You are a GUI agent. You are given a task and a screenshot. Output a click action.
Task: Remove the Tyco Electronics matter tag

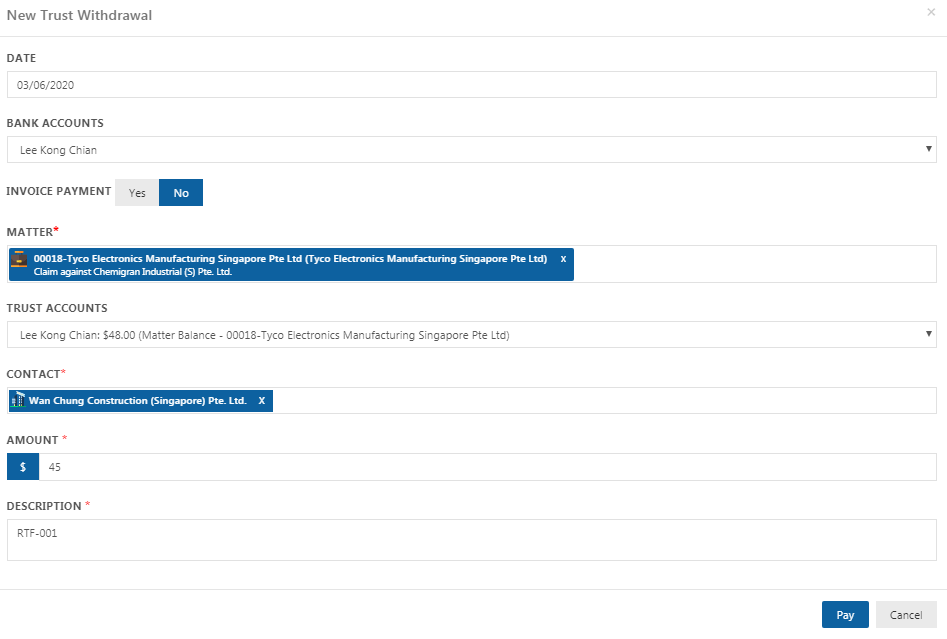(563, 258)
